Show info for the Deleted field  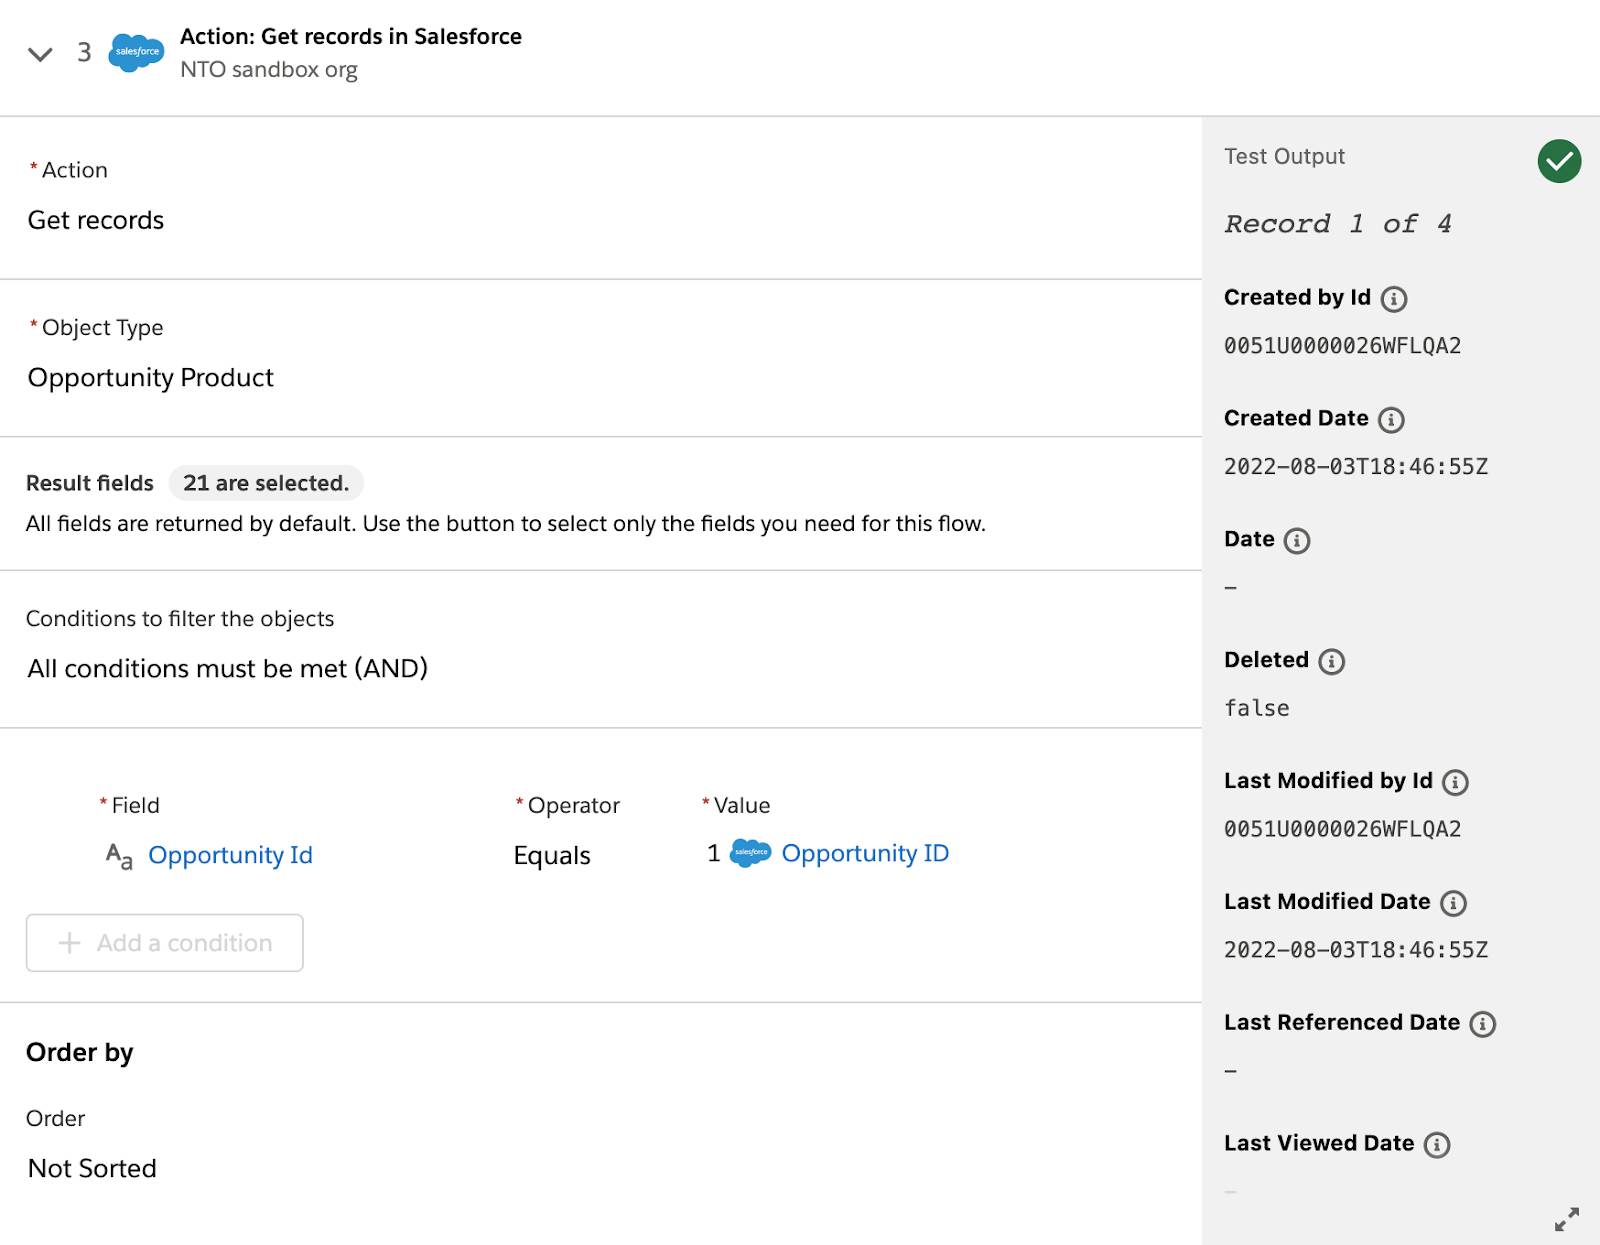[x=1331, y=662]
